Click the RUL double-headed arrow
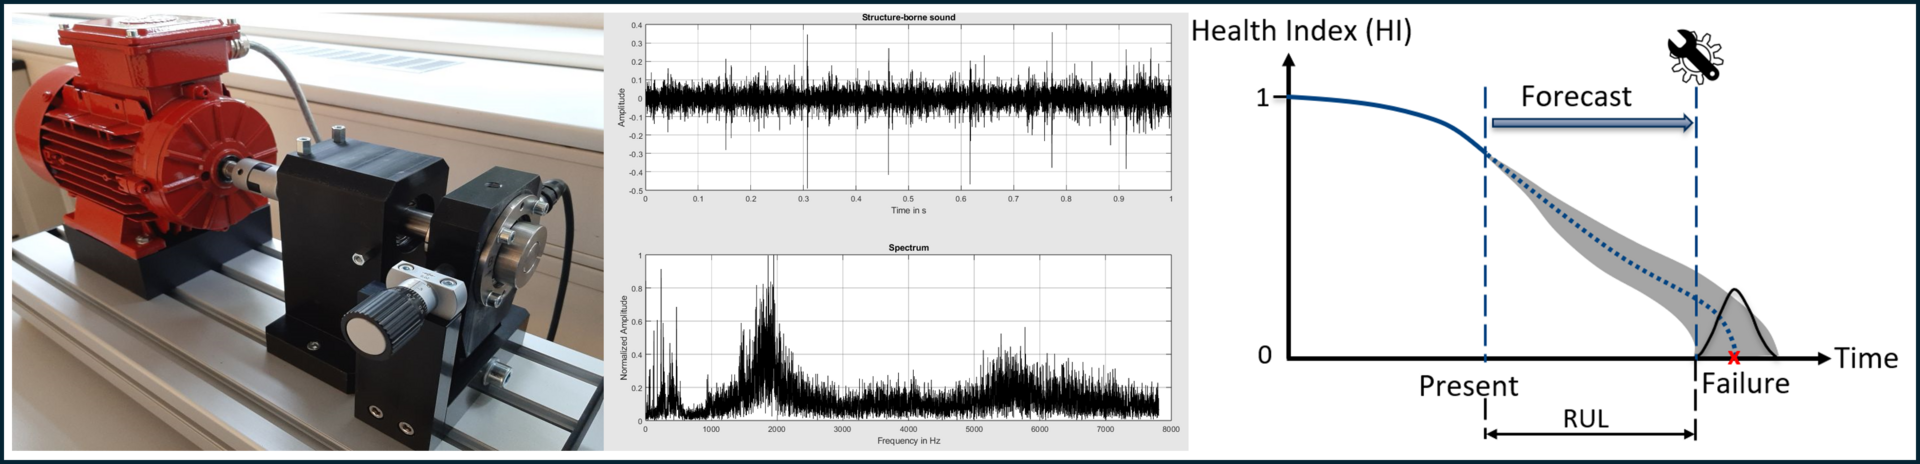 1590,433
